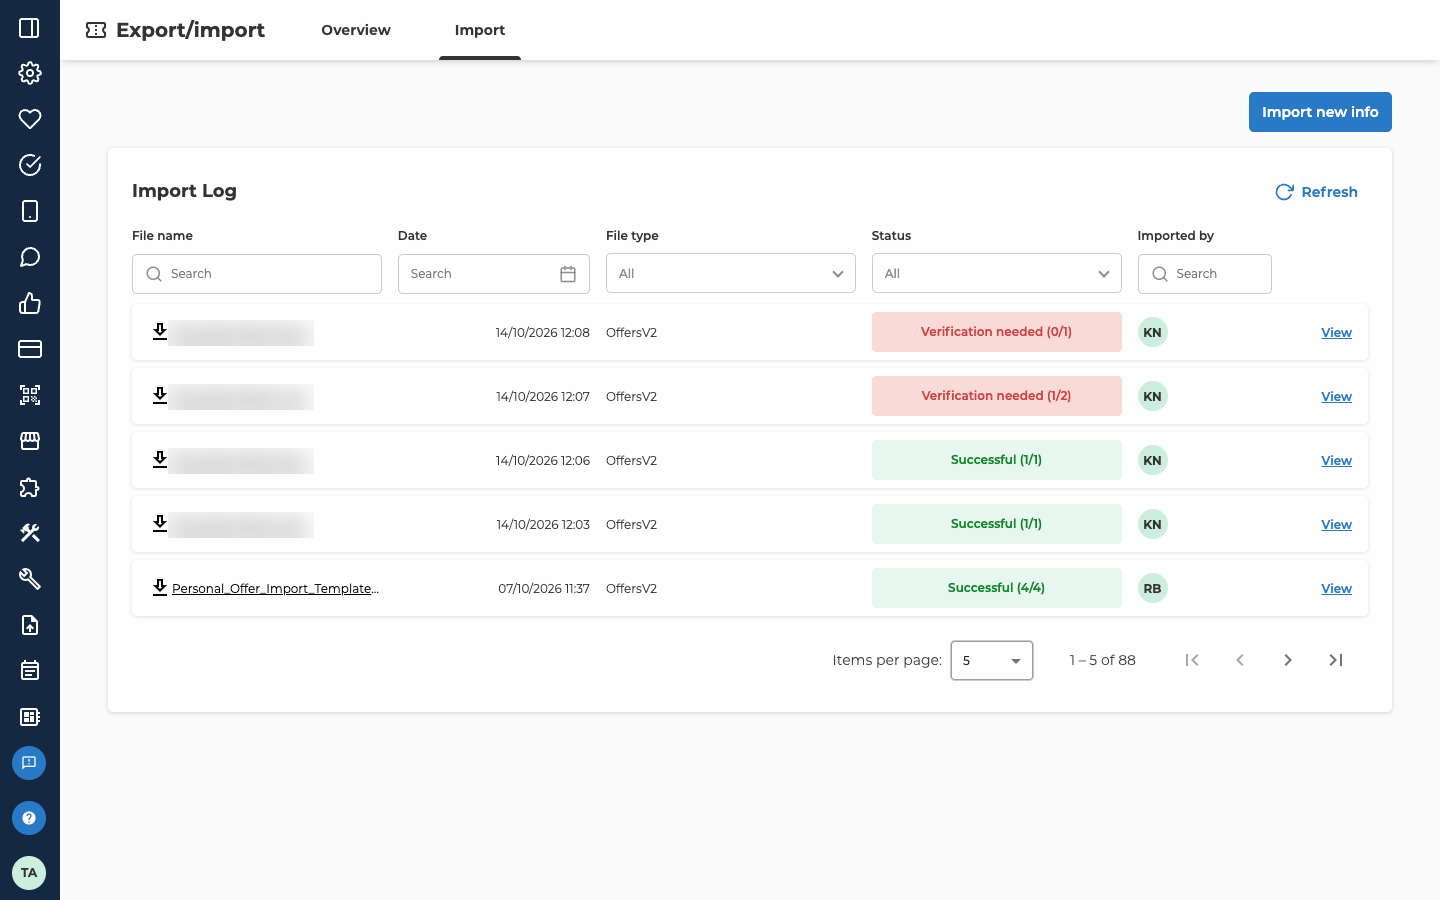1440x900 pixels.
Task: Focus the Imported by search field
Action: pos(1204,274)
